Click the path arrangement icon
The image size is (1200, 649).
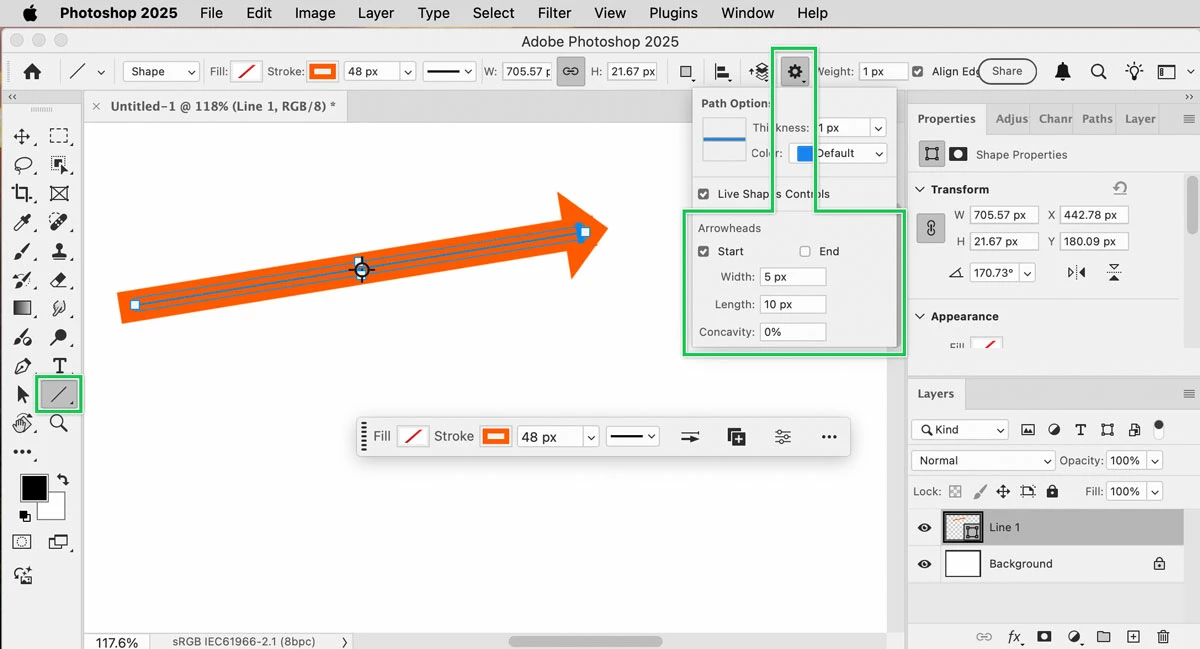[x=759, y=71]
